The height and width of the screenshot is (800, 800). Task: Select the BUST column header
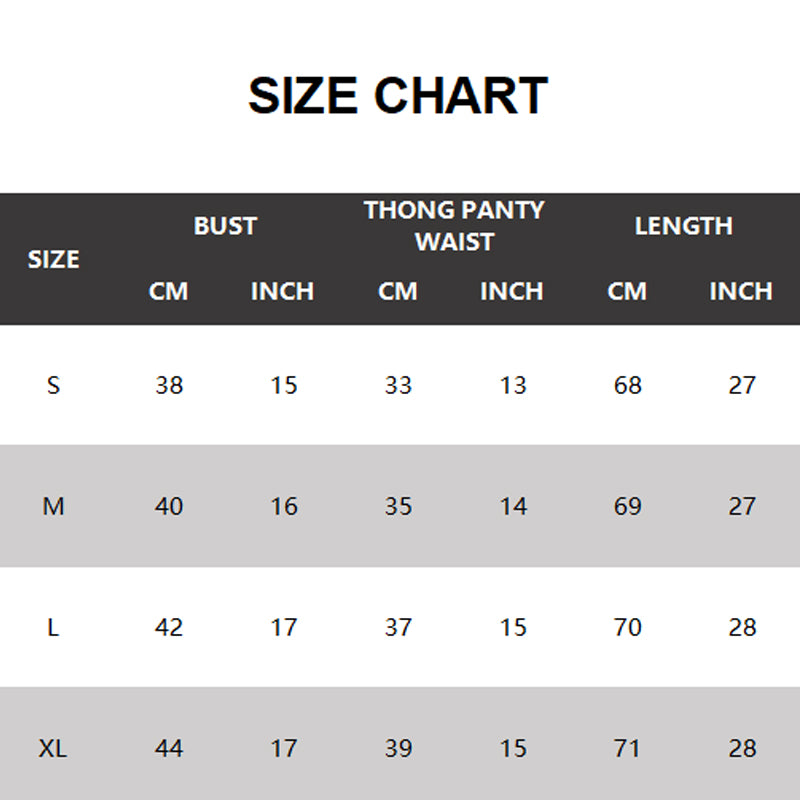tap(225, 226)
